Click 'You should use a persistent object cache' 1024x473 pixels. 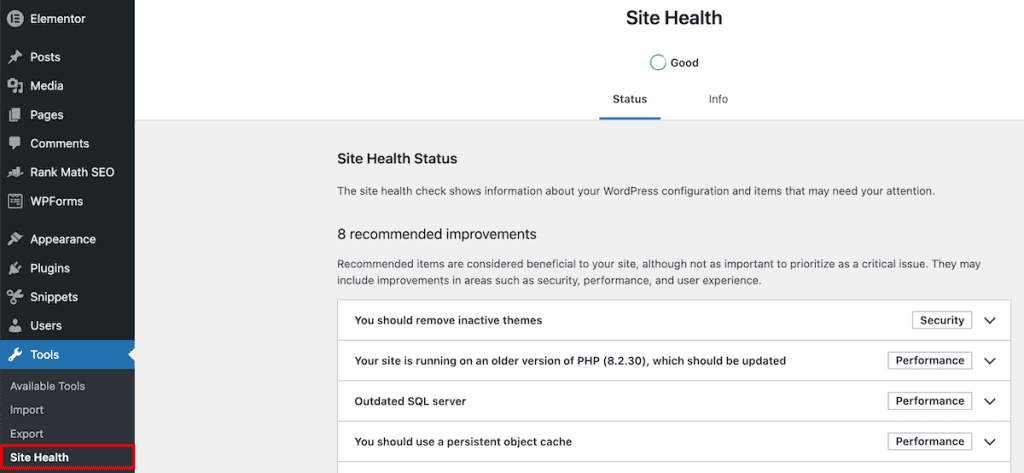(463, 442)
